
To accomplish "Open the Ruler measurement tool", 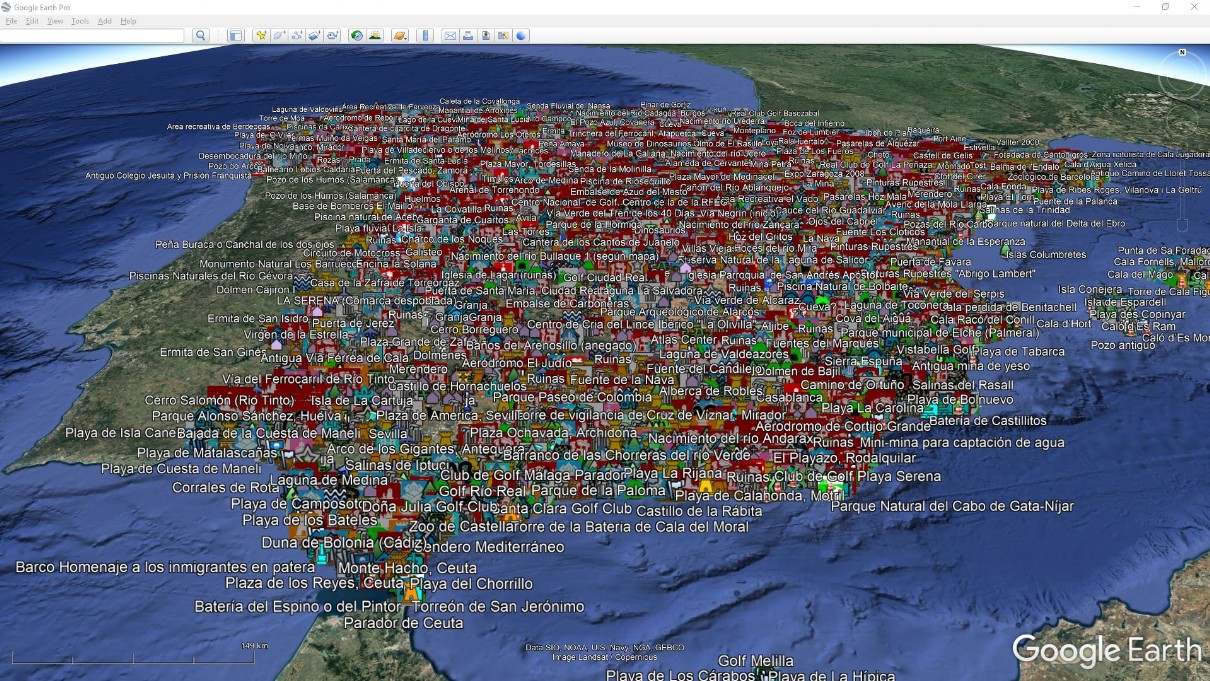I will pyautogui.click(x=425, y=36).
